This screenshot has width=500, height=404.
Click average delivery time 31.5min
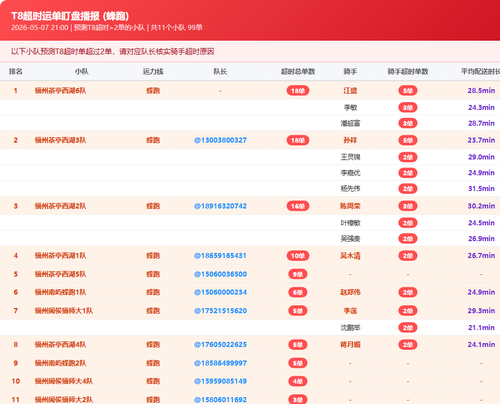pyautogui.click(x=481, y=189)
